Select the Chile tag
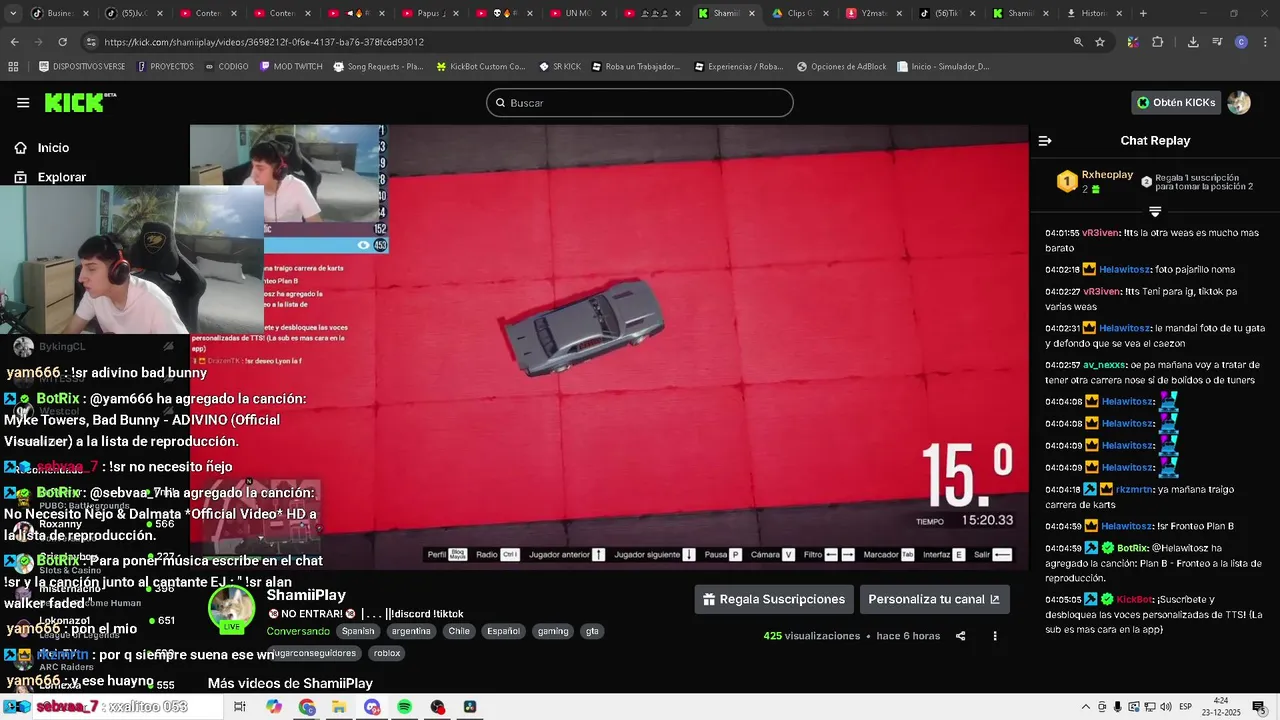1280x720 pixels. [x=459, y=631]
